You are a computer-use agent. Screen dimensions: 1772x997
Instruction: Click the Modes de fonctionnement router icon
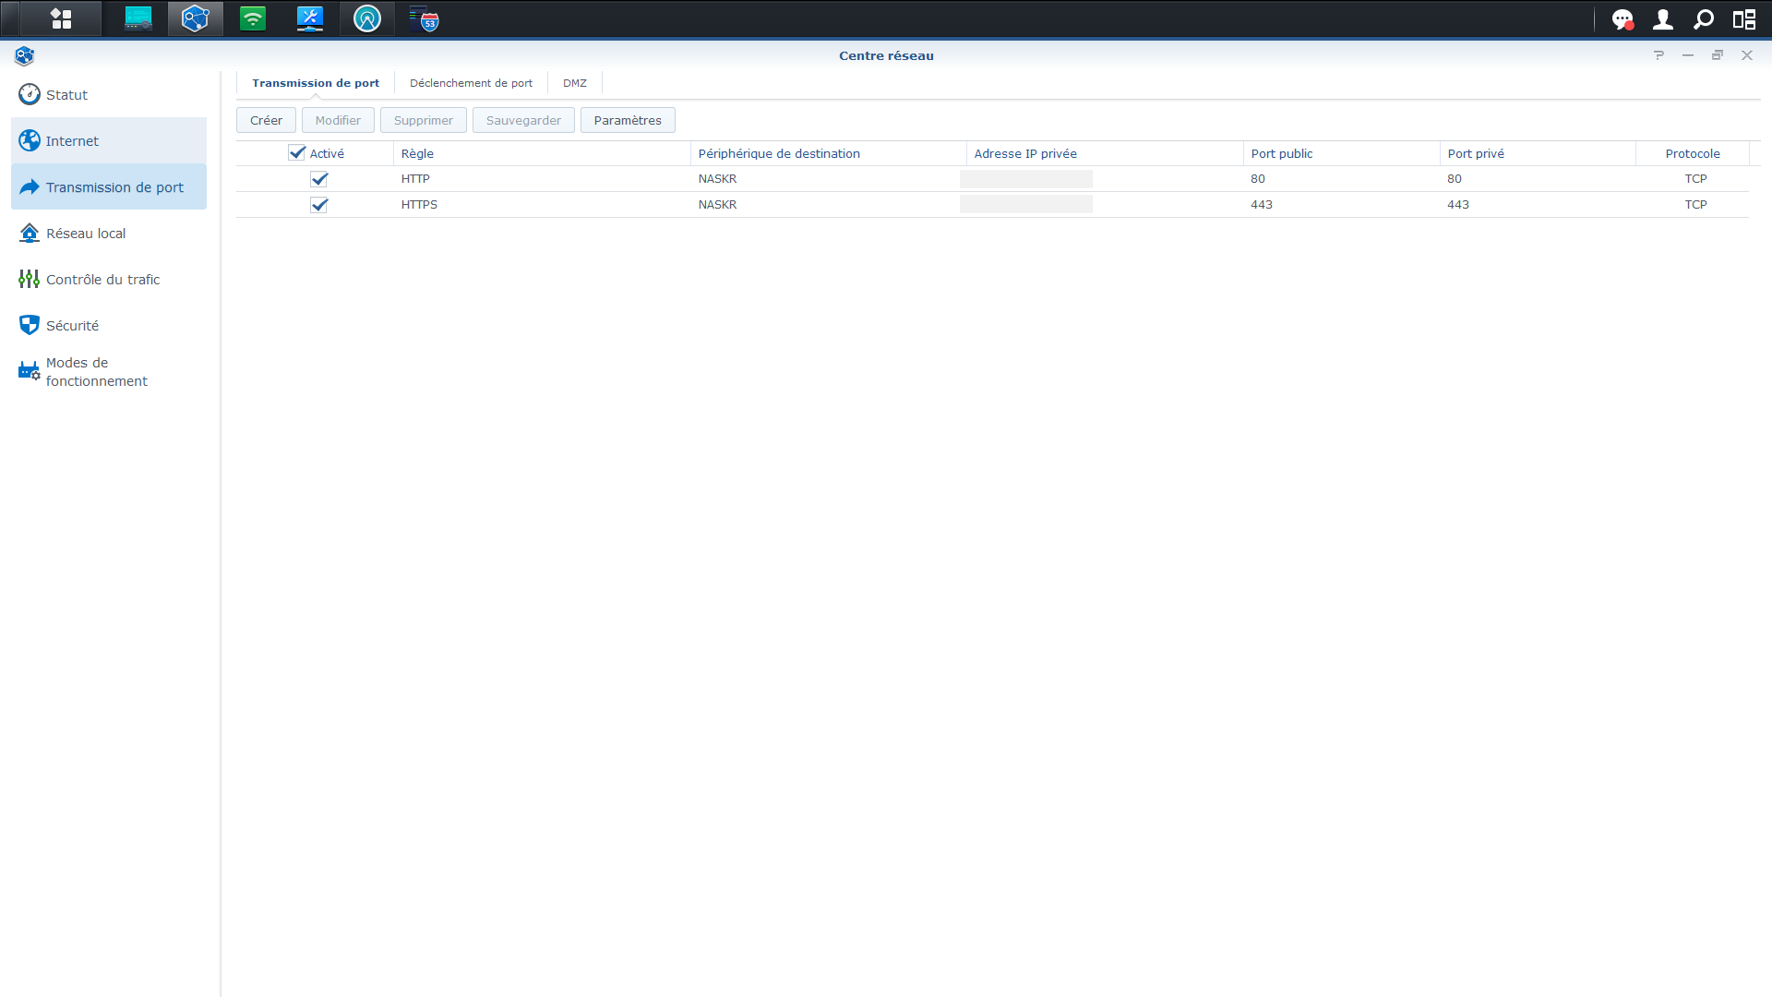pos(29,371)
